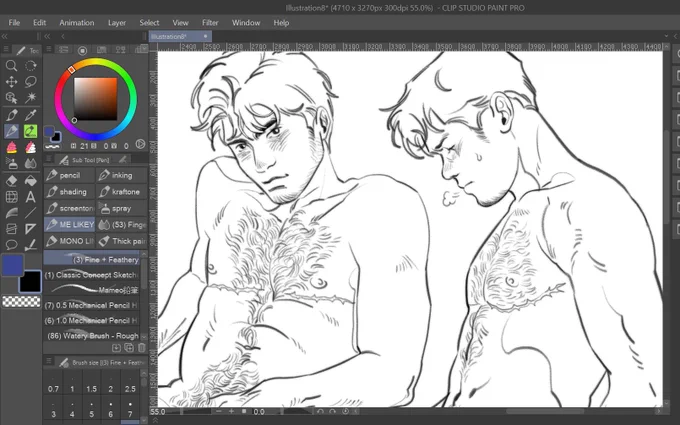Open the Tool palette hamburger menu
The width and height of the screenshot is (680, 425).
coord(6,50)
